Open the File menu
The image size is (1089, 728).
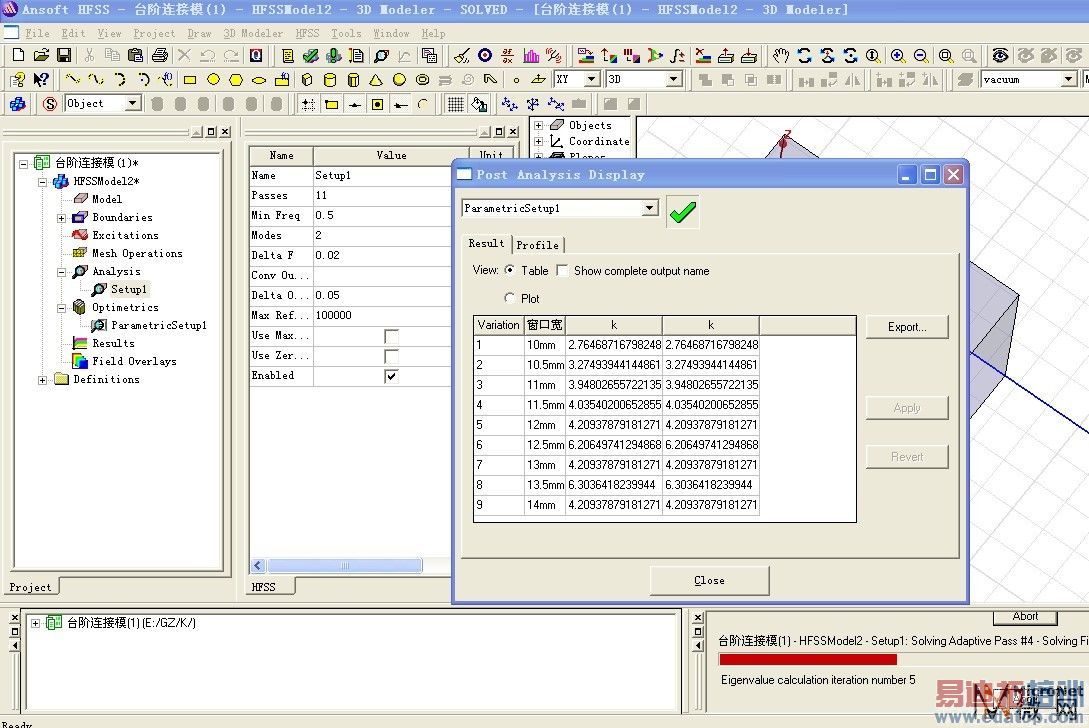[x=37, y=33]
